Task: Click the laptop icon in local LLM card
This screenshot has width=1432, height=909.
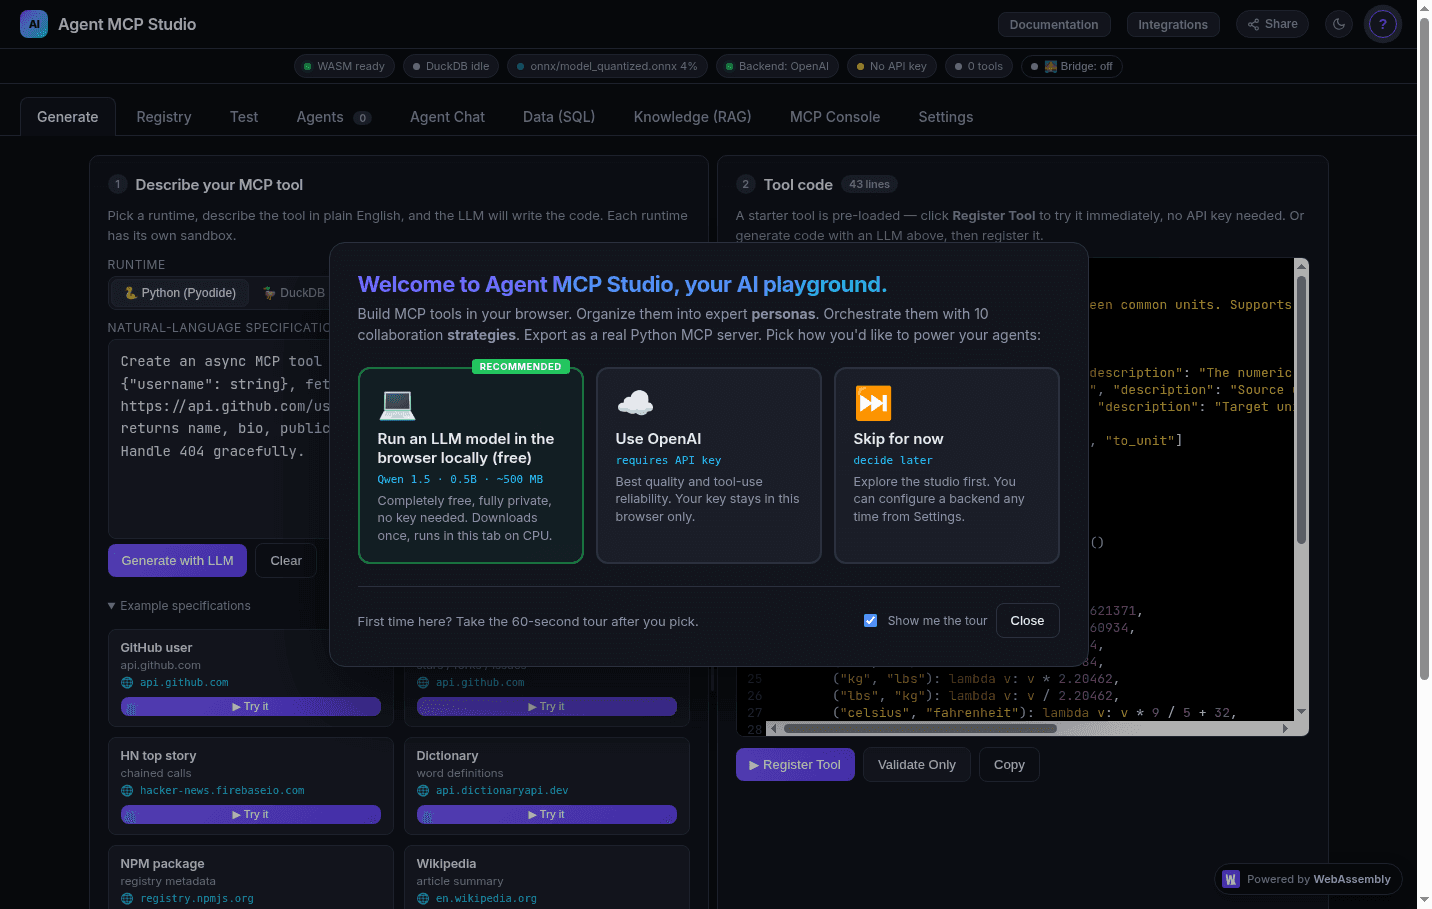Action: tap(397, 404)
